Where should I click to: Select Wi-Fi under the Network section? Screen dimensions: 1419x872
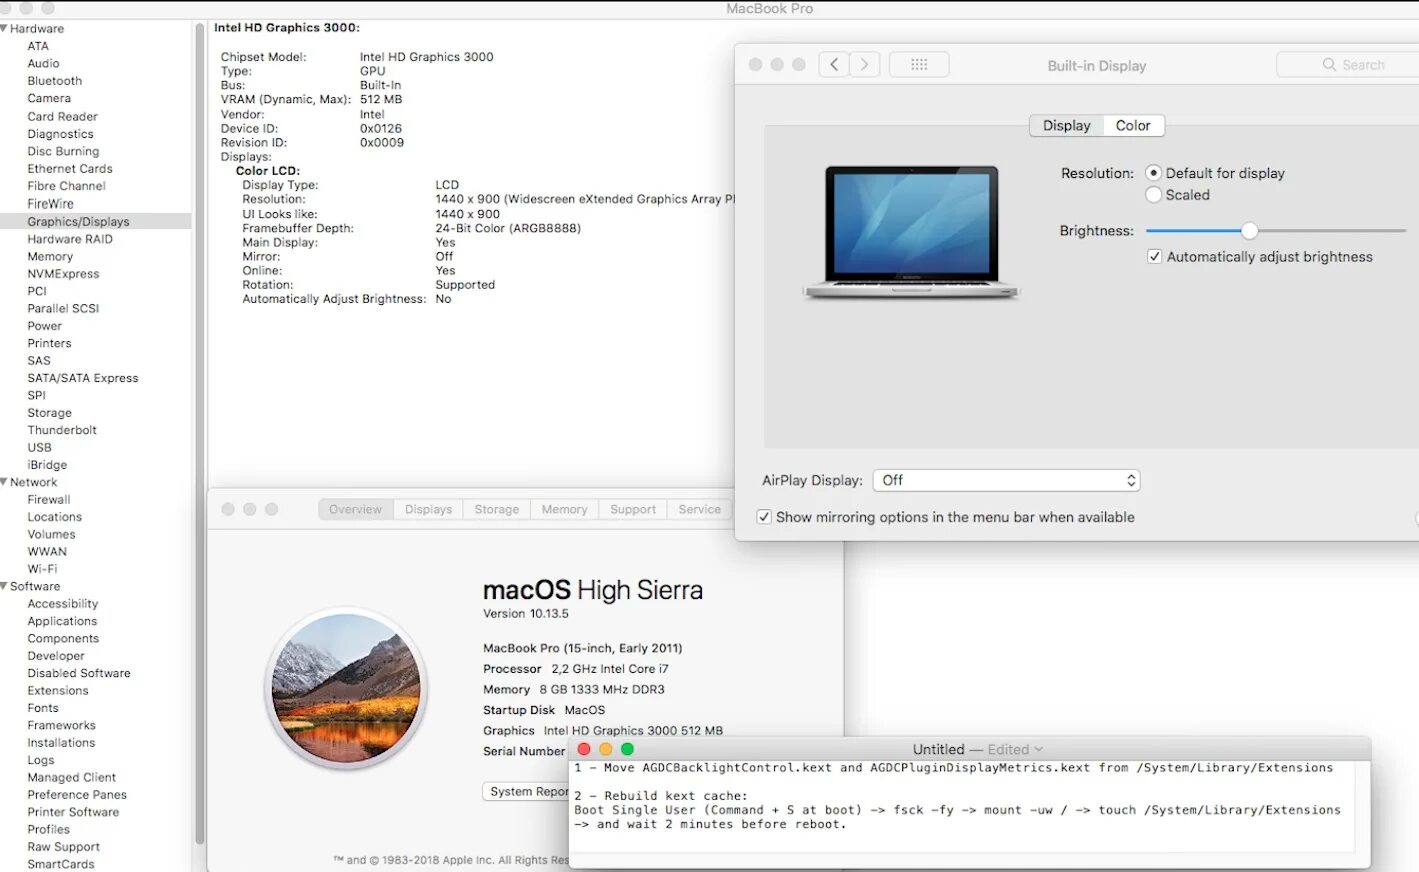click(x=42, y=568)
